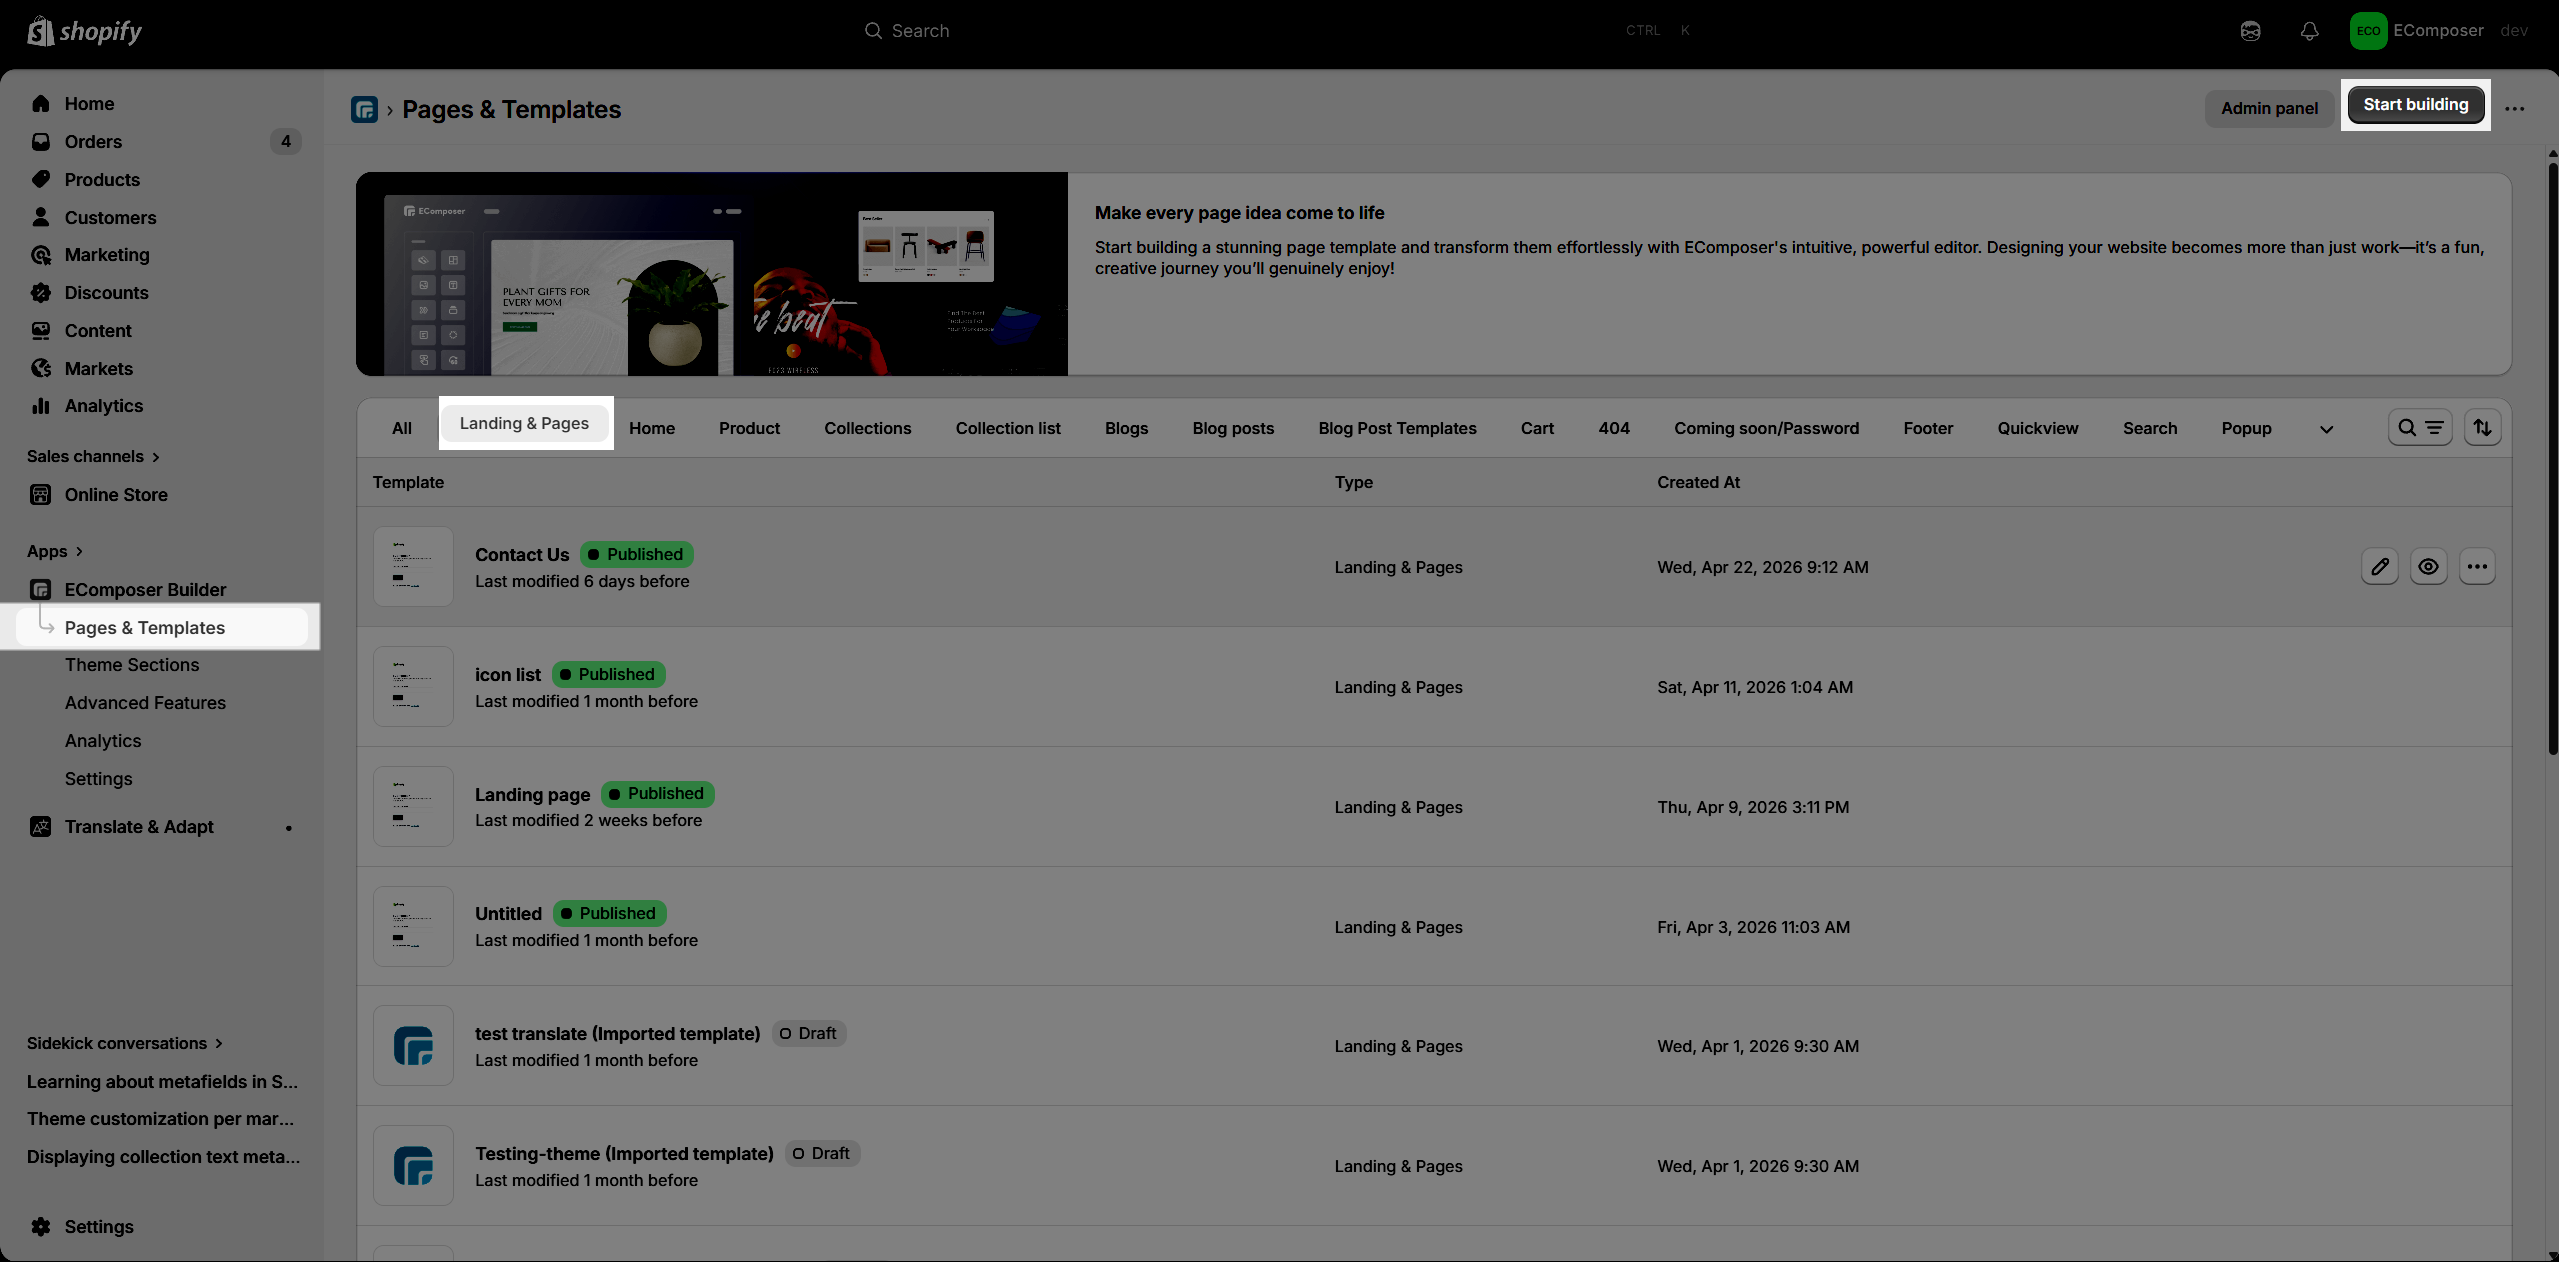
Task: Open more actions for Contact Us row
Action: coord(2477,567)
